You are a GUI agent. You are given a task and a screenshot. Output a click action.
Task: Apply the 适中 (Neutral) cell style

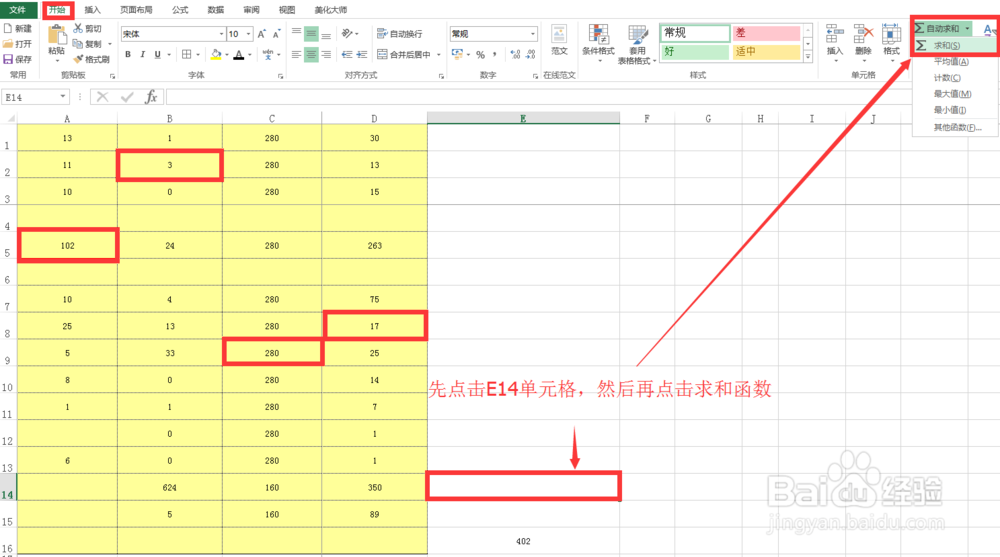click(766, 52)
